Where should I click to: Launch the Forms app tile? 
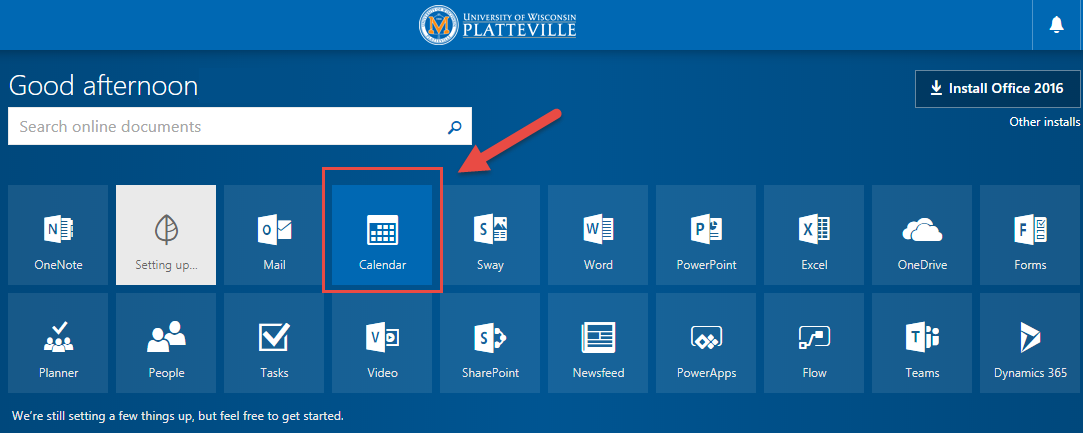[x=1030, y=235]
